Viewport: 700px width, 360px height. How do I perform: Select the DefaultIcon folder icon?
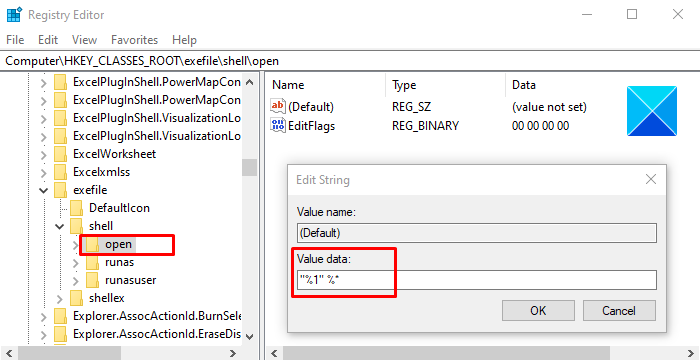(x=76, y=208)
